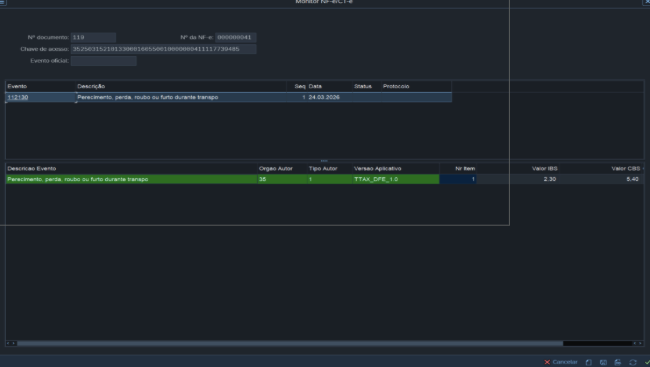The image size is (650, 367).
Task: Click the image export icon in bottom bar
Action: click(x=603, y=362)
